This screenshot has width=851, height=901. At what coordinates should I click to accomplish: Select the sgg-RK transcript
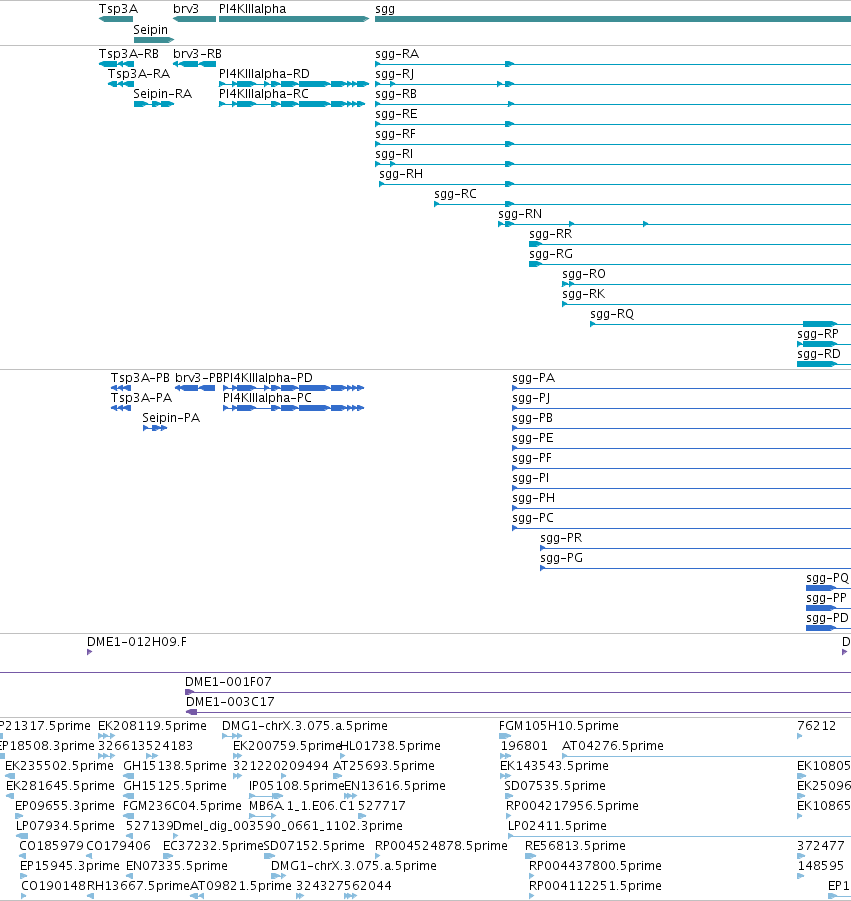point(706,304)
